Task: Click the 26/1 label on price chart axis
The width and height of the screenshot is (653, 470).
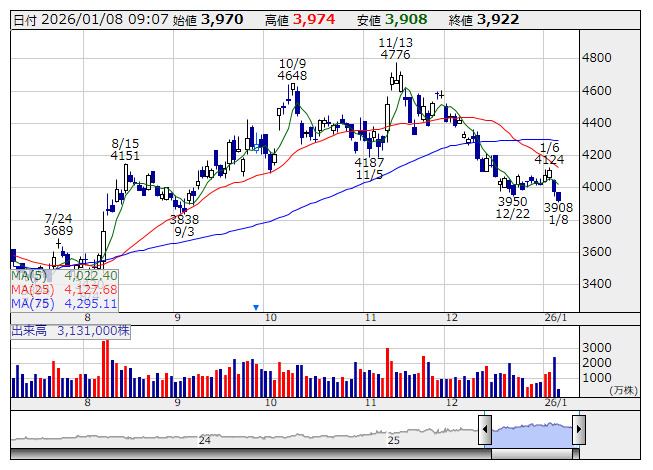Action: click(x=556, y=318)
